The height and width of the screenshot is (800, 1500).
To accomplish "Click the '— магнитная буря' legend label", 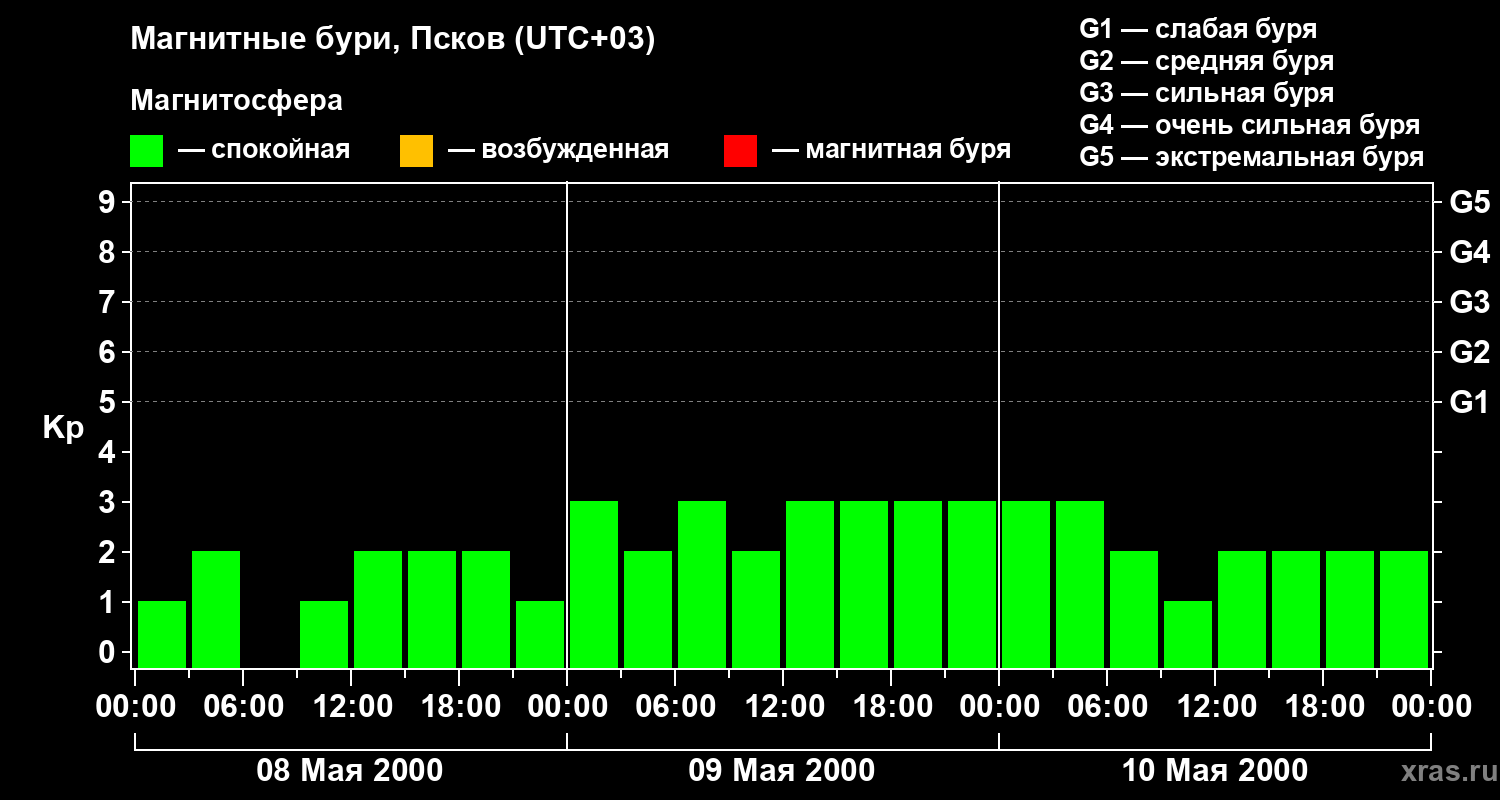I will click(892, 150).
